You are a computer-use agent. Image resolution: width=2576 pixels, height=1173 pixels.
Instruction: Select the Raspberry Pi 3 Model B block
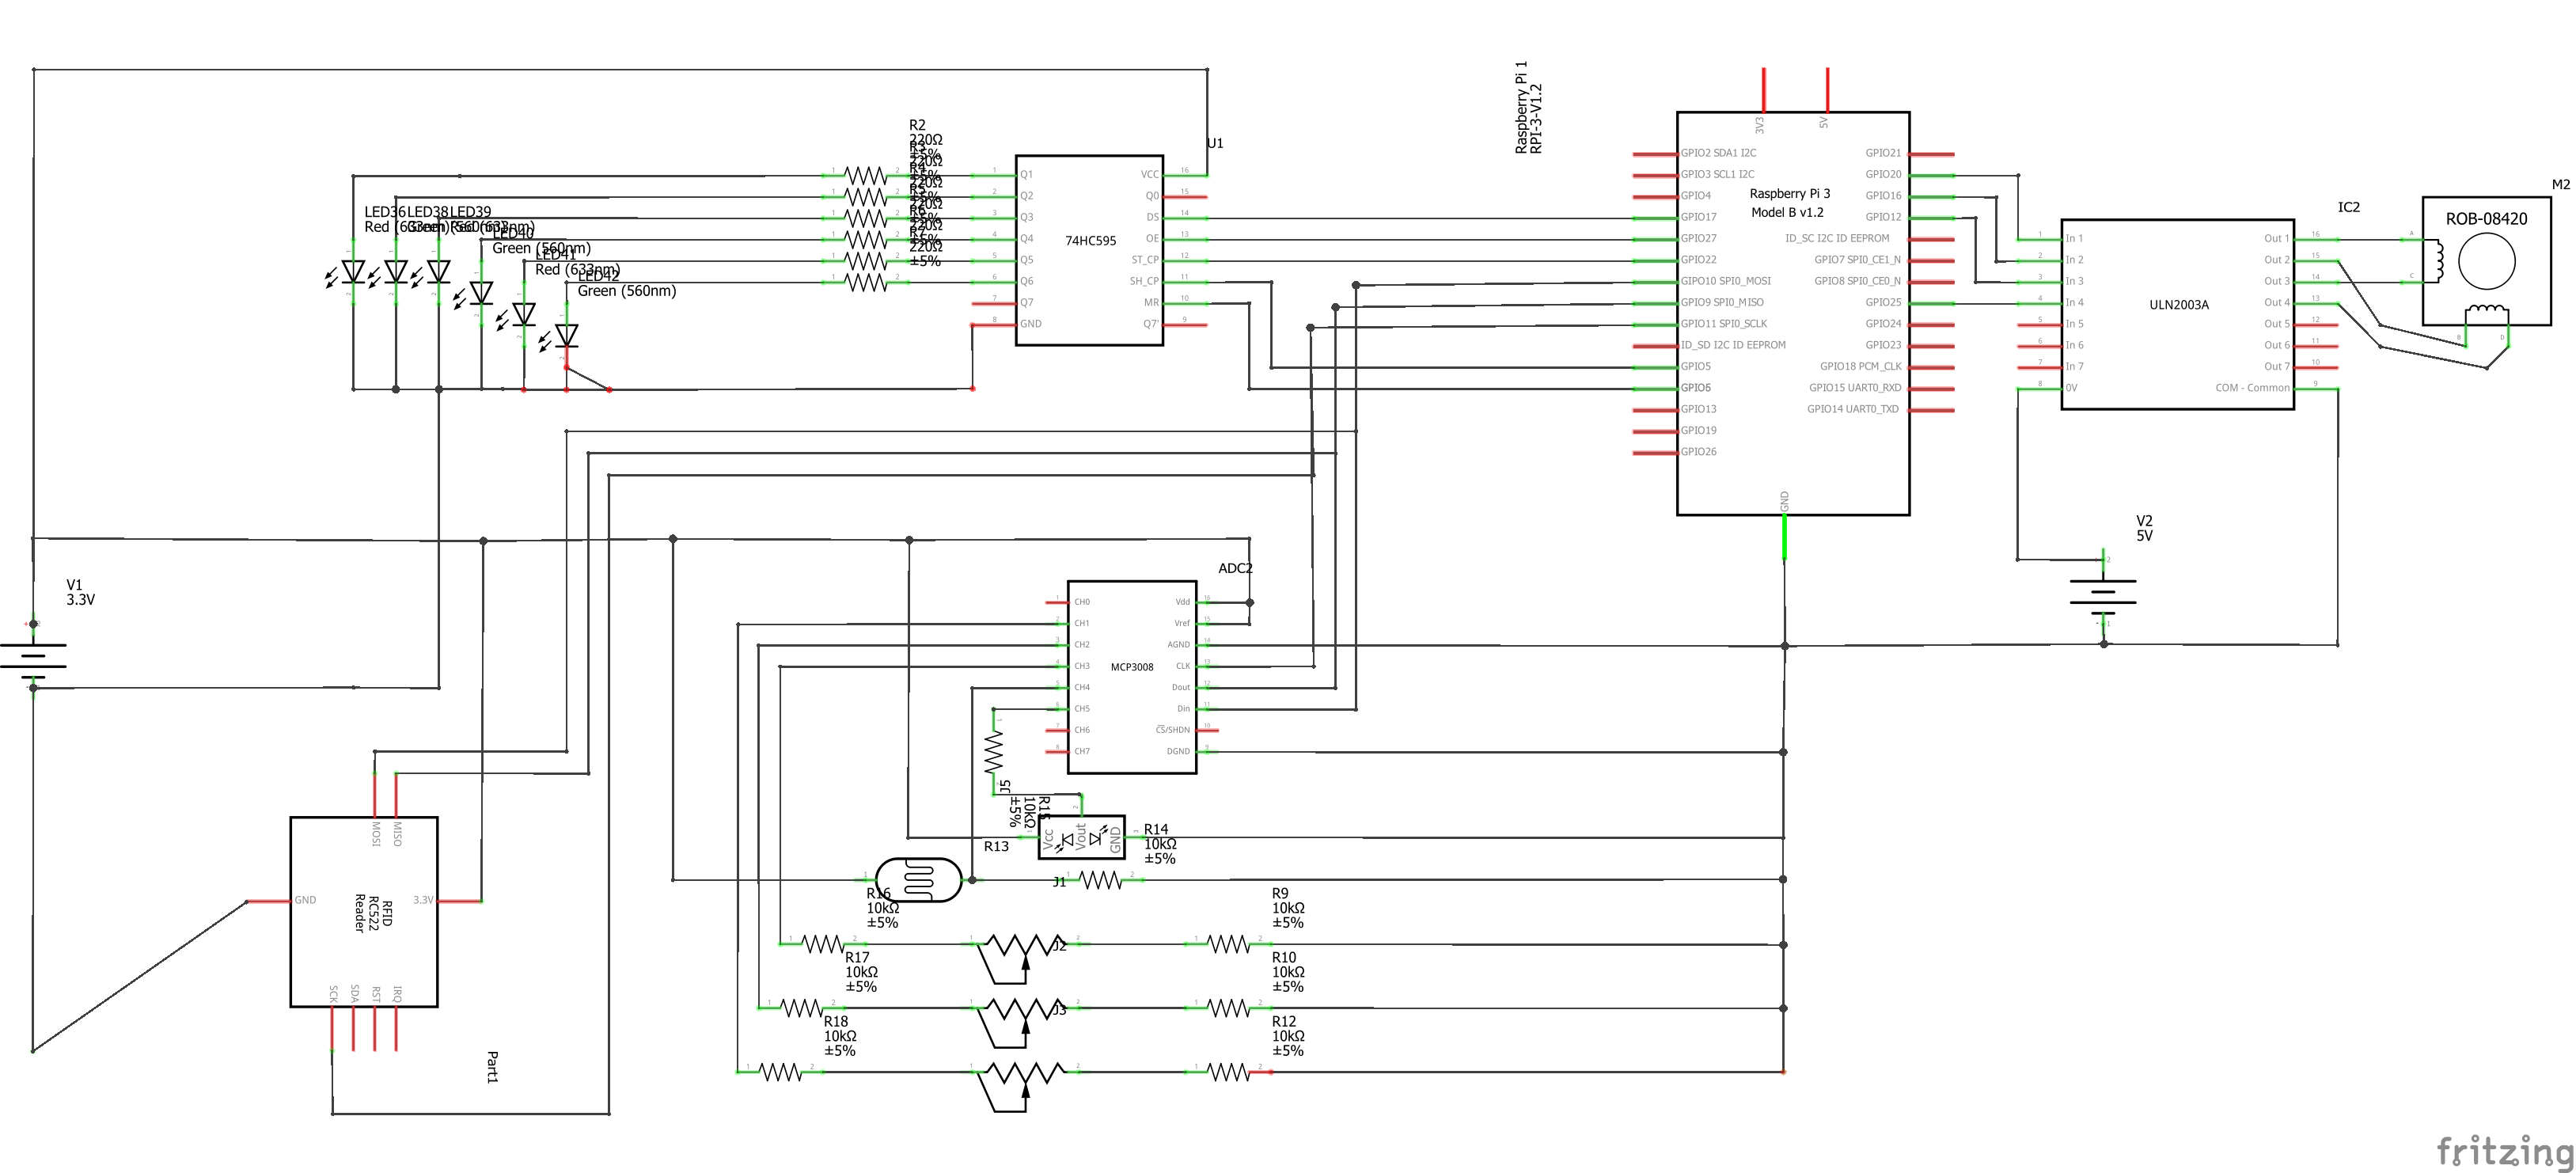tap(1793, 313)
